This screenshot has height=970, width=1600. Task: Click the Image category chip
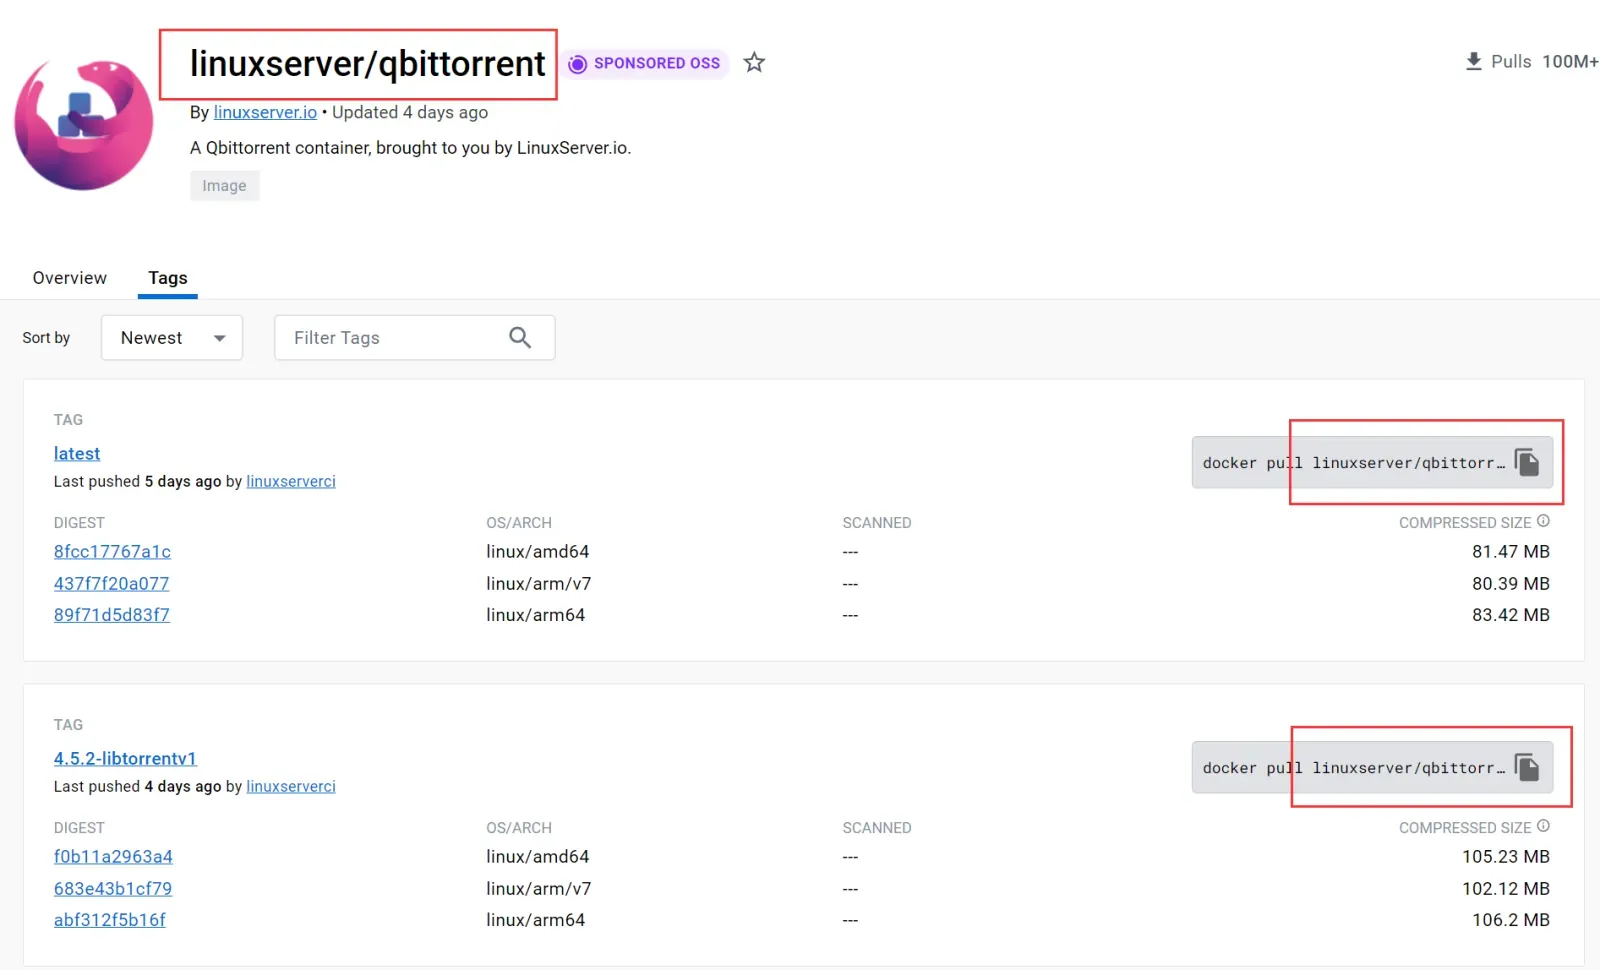[x=225, y=186]
